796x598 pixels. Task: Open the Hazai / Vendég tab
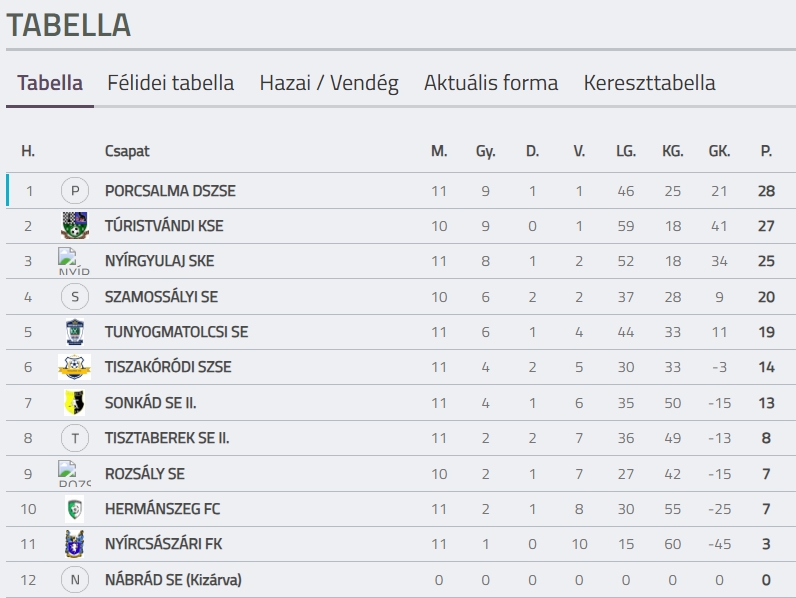pyautogui.click(x=329, y=83)
